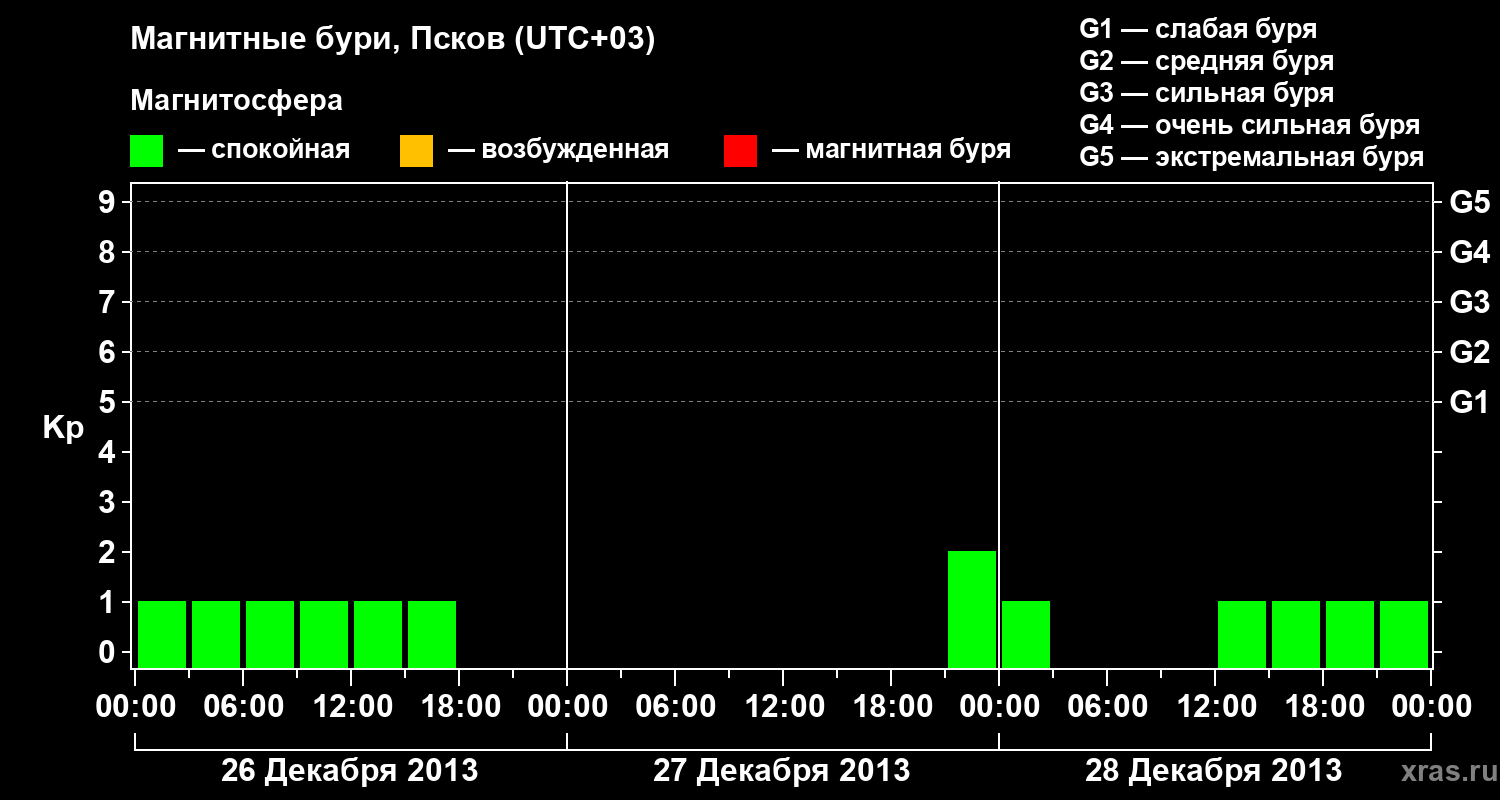Click 'G3 — сильная буря' description
The width and height of the screenshot is (1500, 800).
[1207, 93]
